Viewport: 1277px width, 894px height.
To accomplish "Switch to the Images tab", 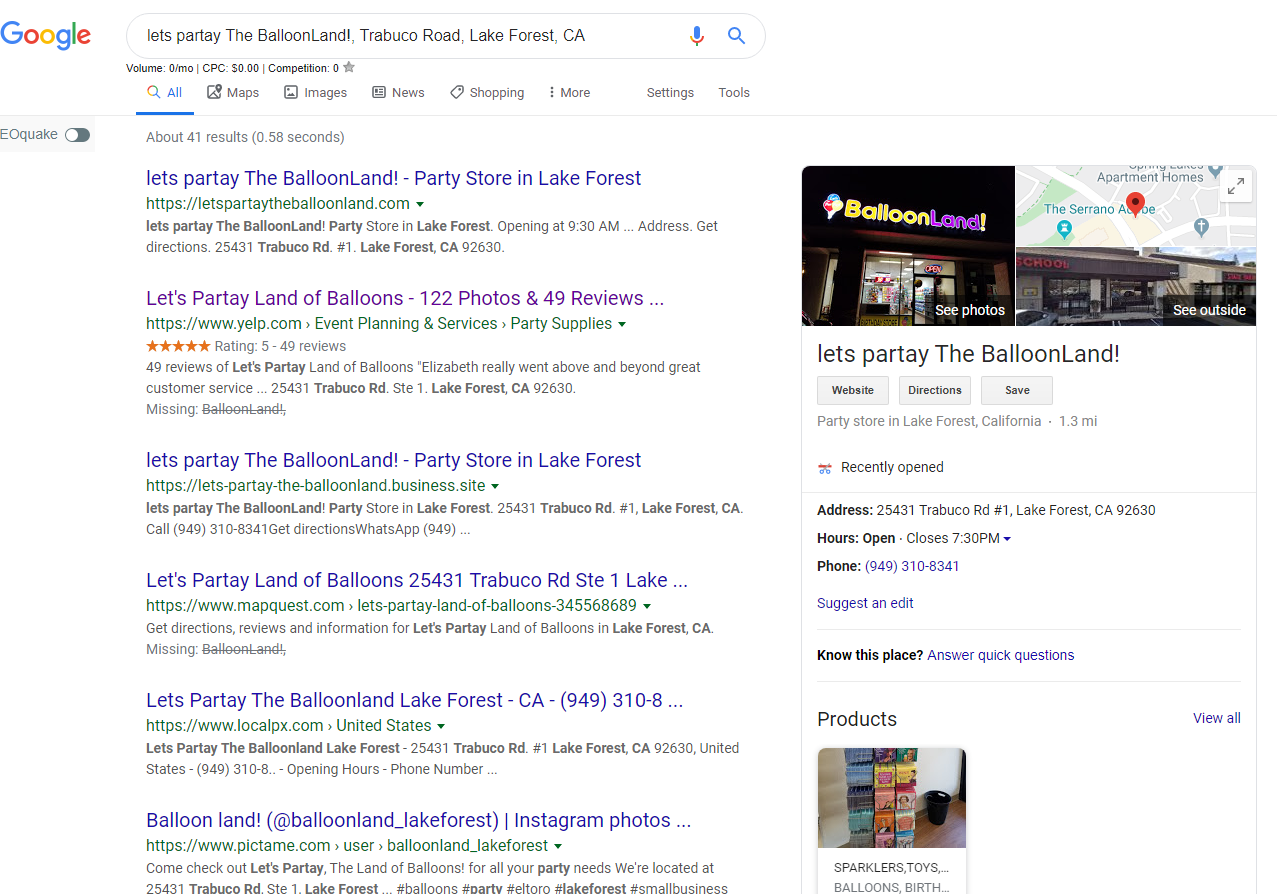I will (x=315, y=93).
